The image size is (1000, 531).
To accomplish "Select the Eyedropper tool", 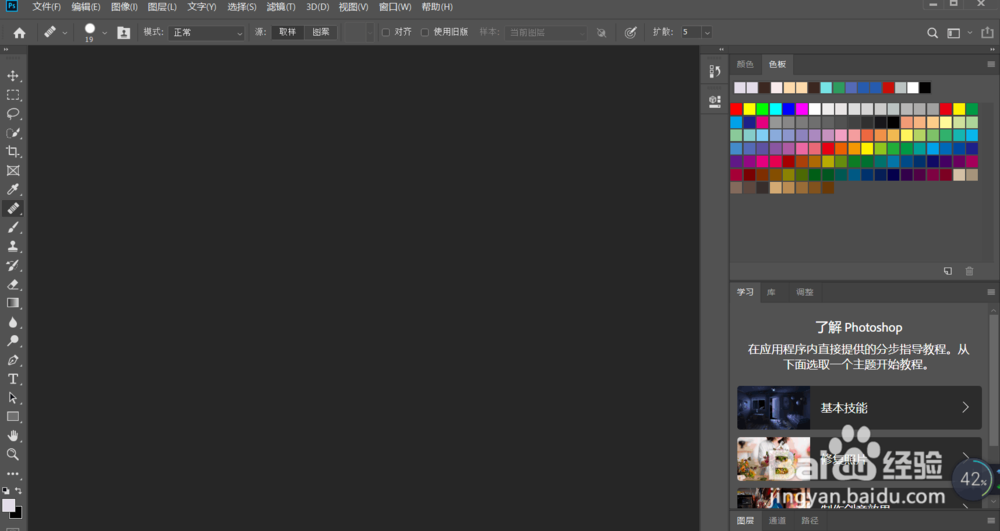I will [13, 189].
